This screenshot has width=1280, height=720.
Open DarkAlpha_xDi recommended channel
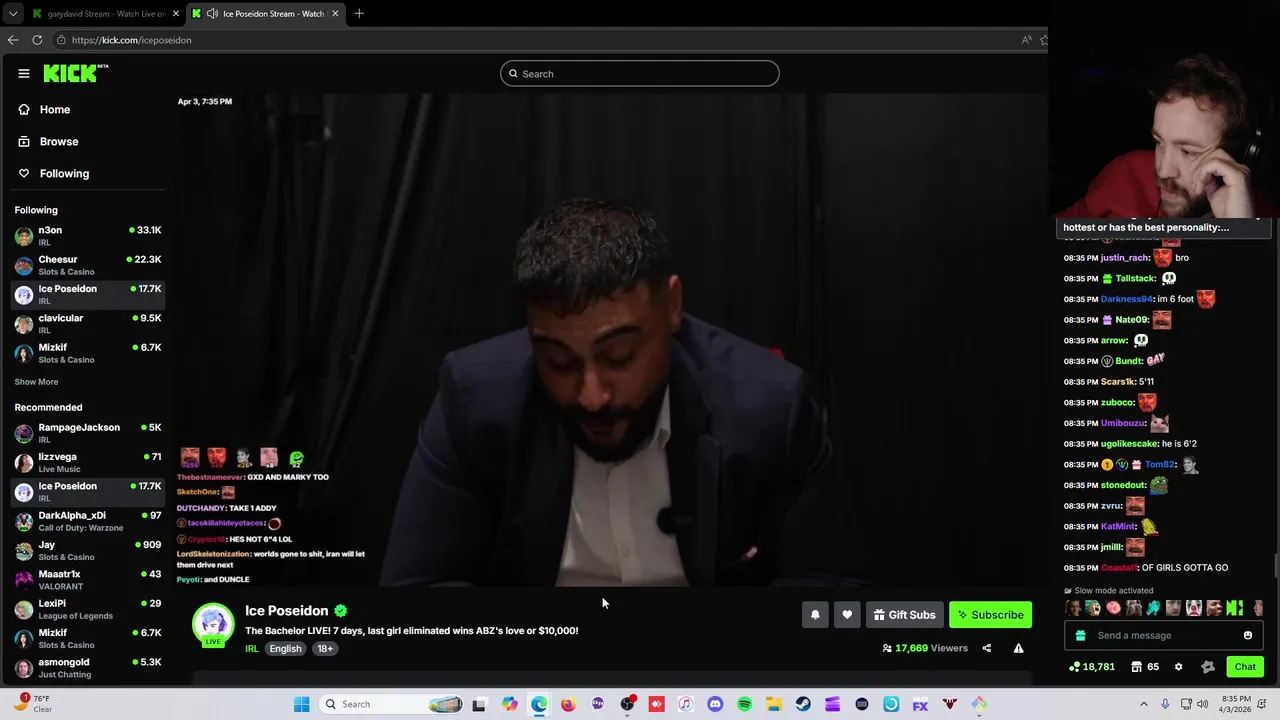coord(88,521)
